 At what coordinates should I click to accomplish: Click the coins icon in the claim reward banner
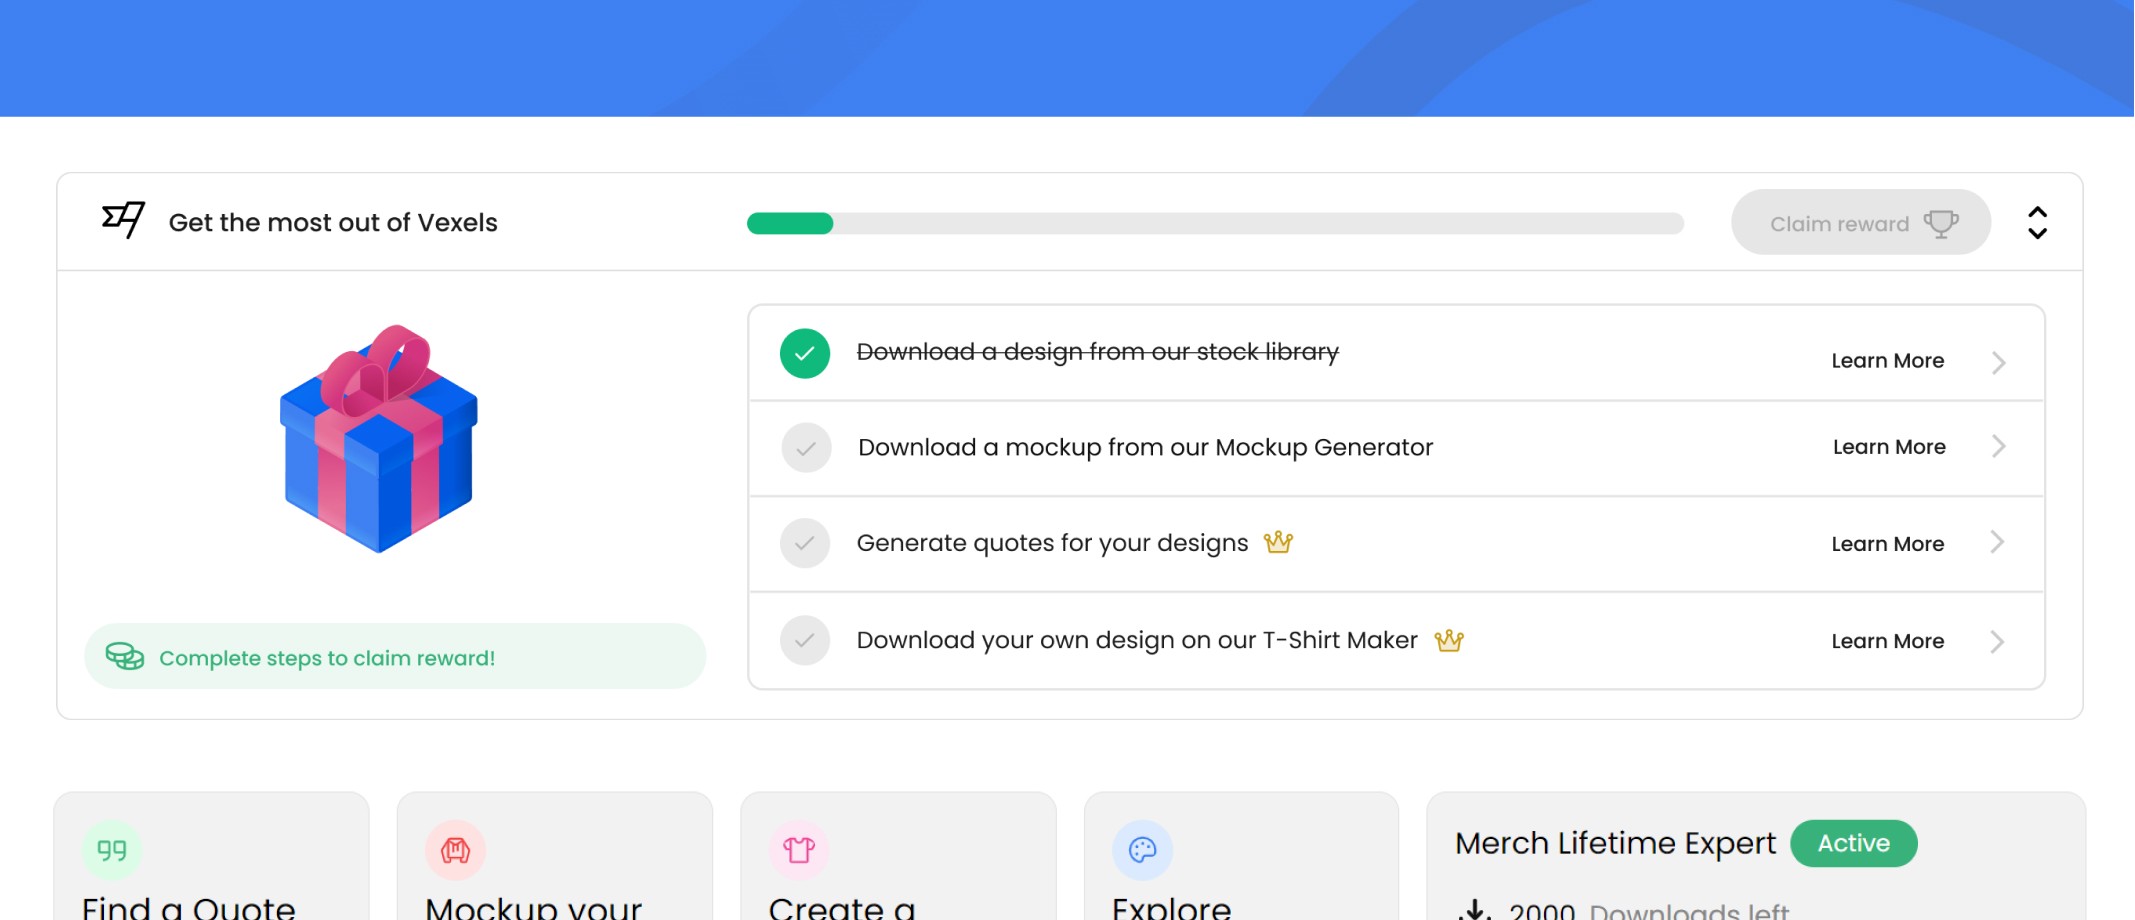point(125,656)
